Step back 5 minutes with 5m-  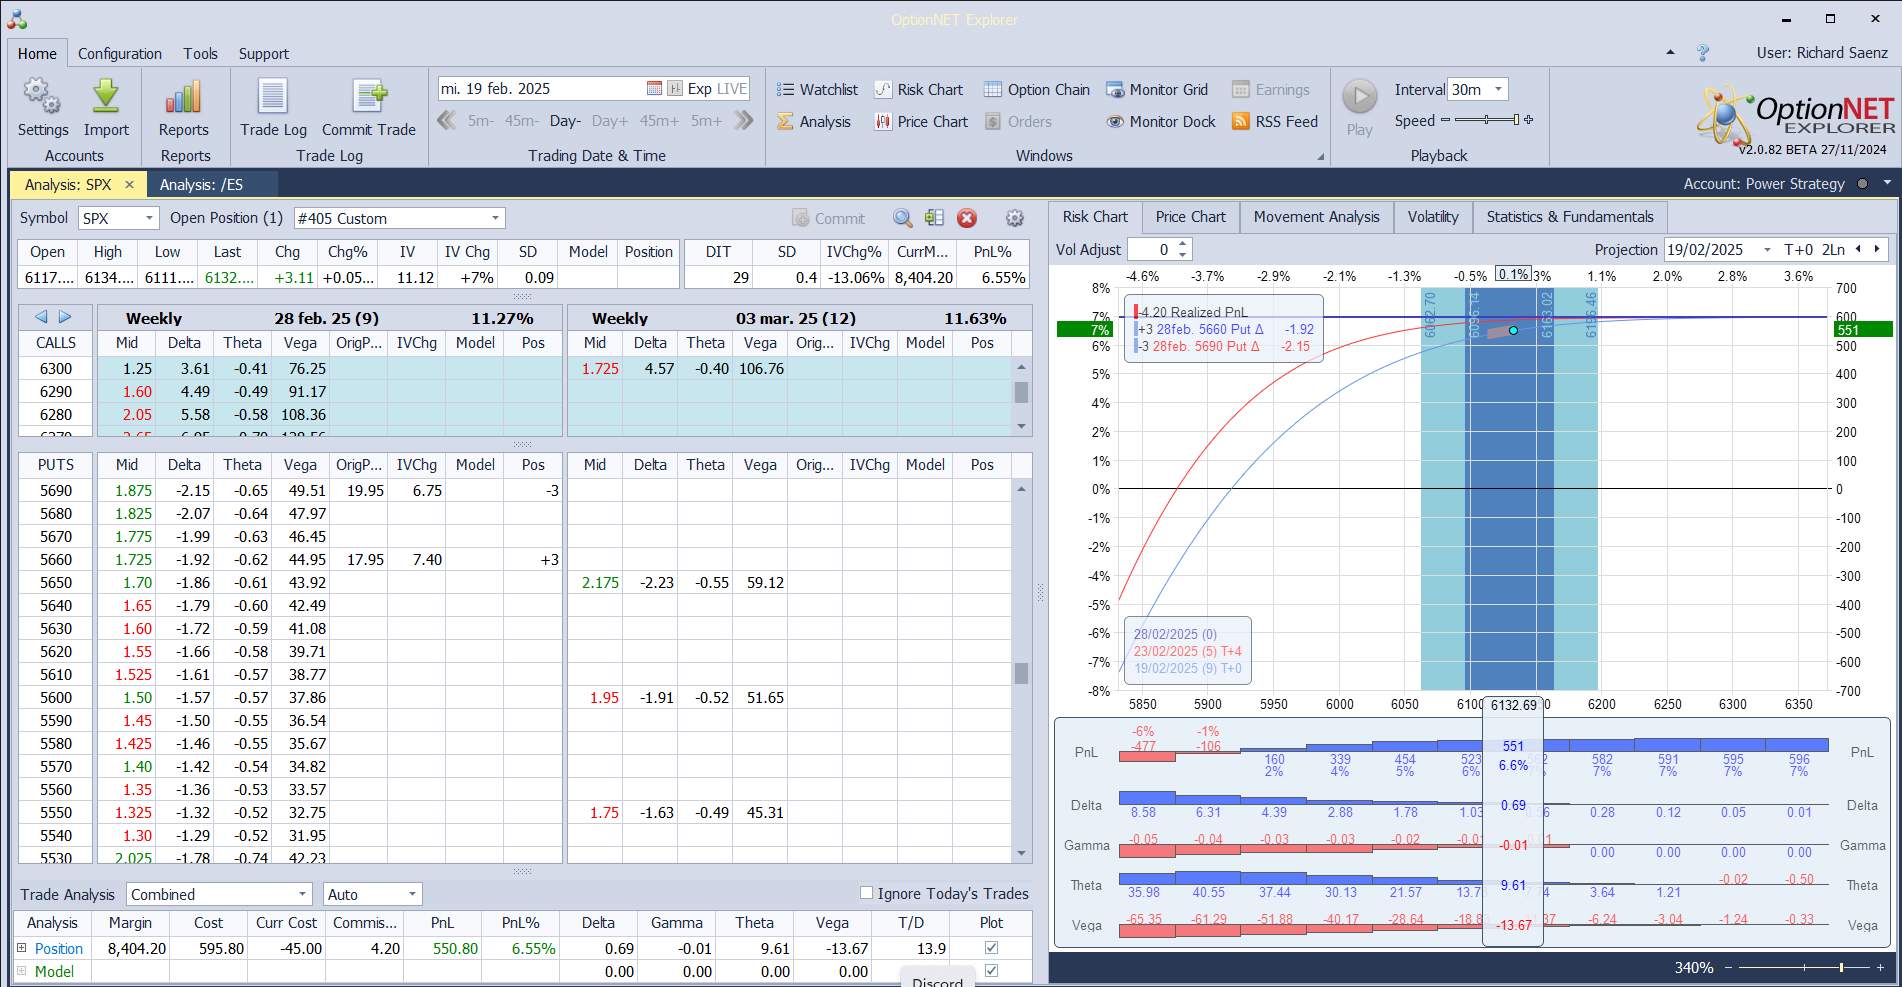click(x=480, y=121)
